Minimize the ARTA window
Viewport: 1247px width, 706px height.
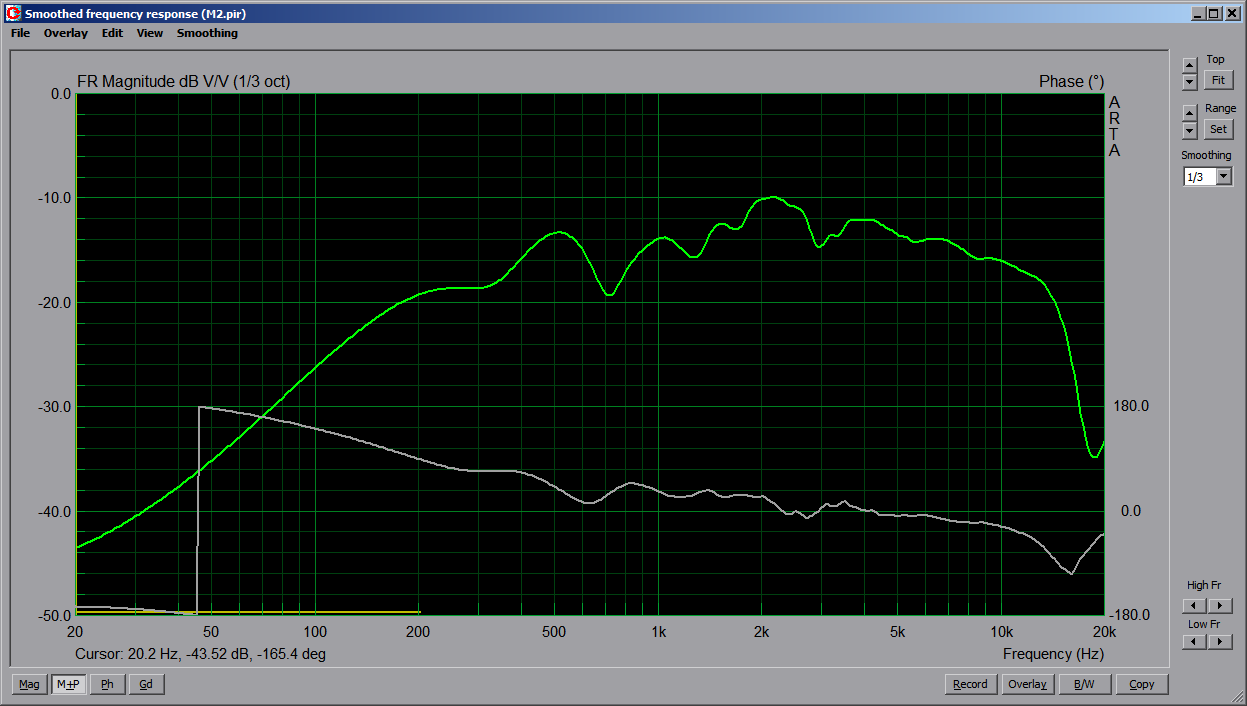click(1198, 14)
